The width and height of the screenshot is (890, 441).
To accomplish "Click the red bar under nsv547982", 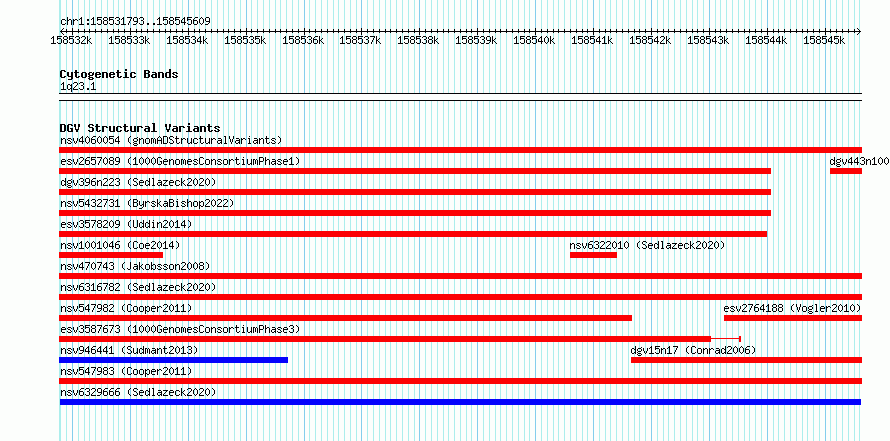I will click(346, 318).
